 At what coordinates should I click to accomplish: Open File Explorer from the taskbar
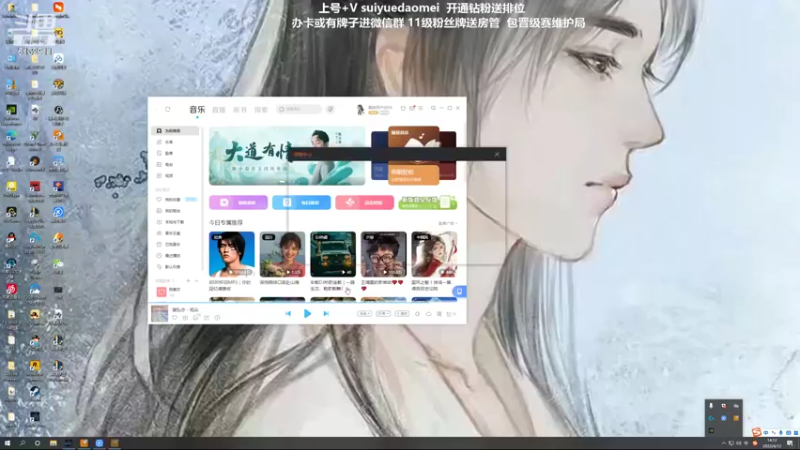[53, 443]
